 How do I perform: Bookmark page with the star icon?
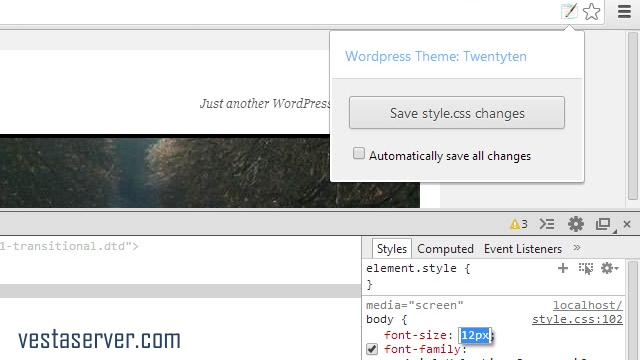(x=591, y=11)
